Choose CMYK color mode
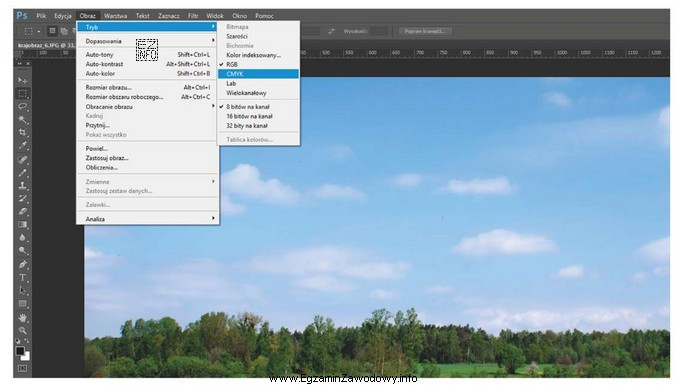The image size is (686, 387). 259,74
